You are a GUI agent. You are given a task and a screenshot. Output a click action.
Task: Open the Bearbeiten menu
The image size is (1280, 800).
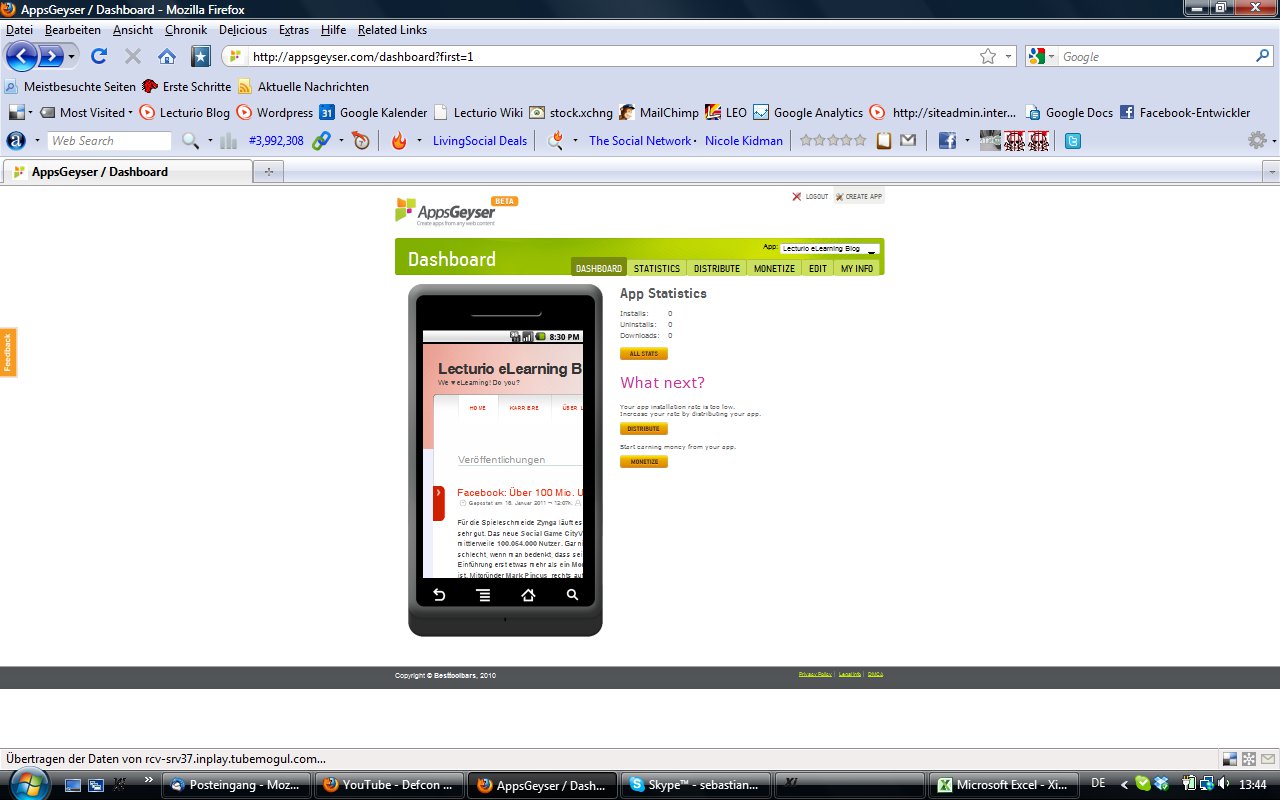click(x=73, y=30)
